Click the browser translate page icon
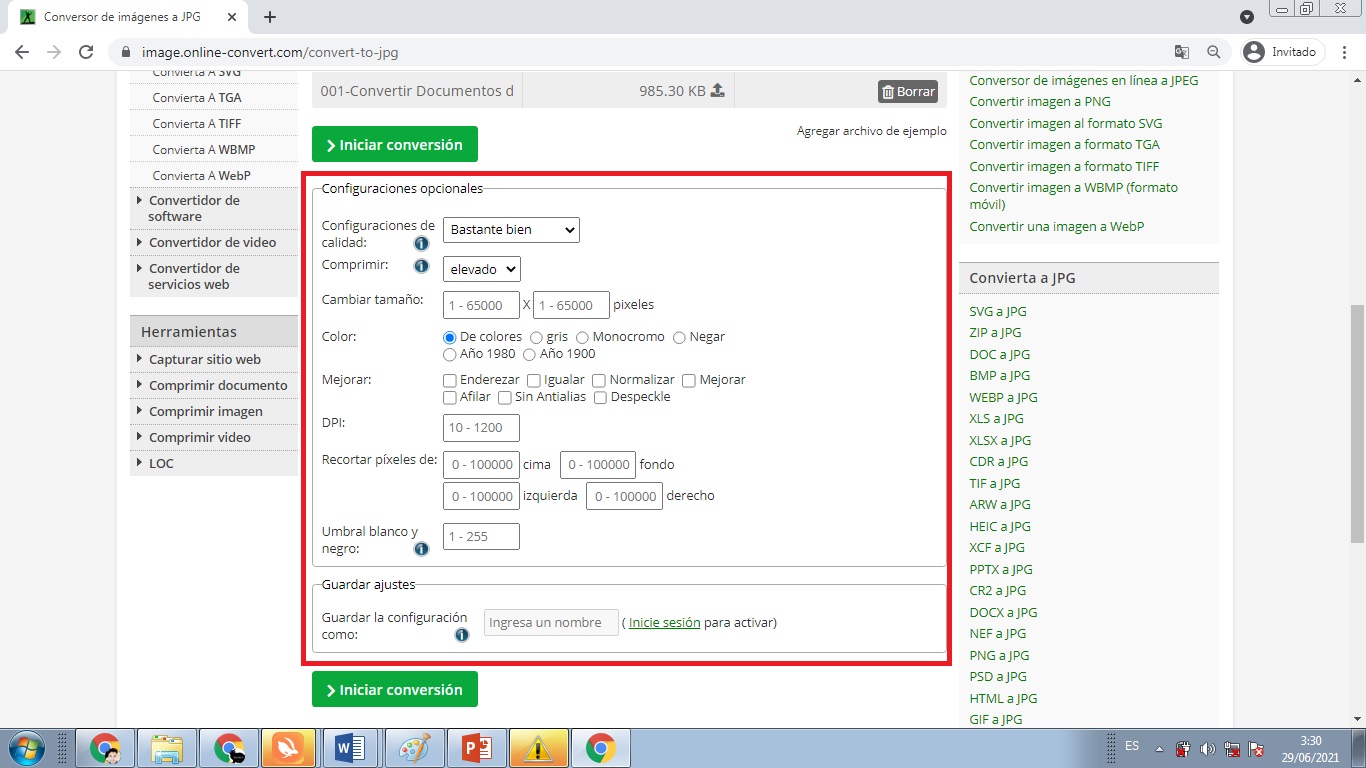1366x768 pixels. click(1182, 52)
